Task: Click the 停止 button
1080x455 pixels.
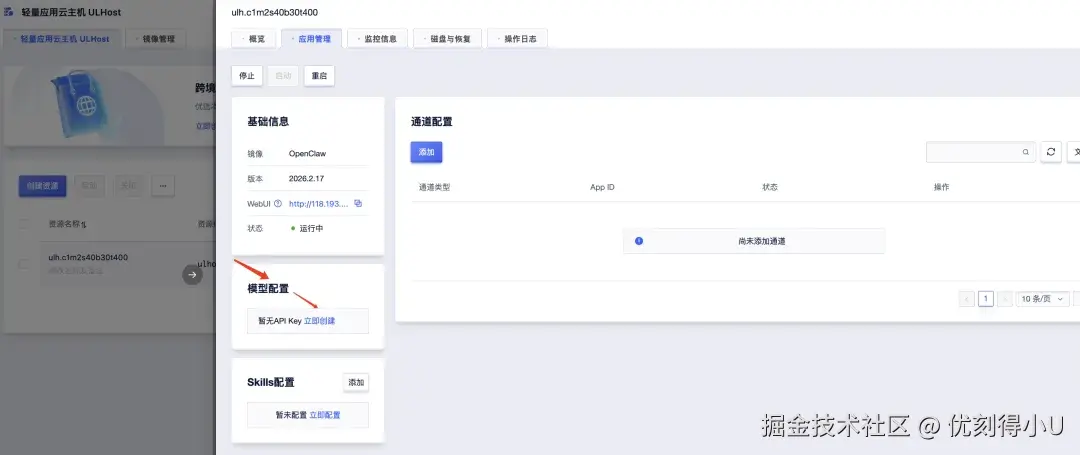Action: click(247, 76)
